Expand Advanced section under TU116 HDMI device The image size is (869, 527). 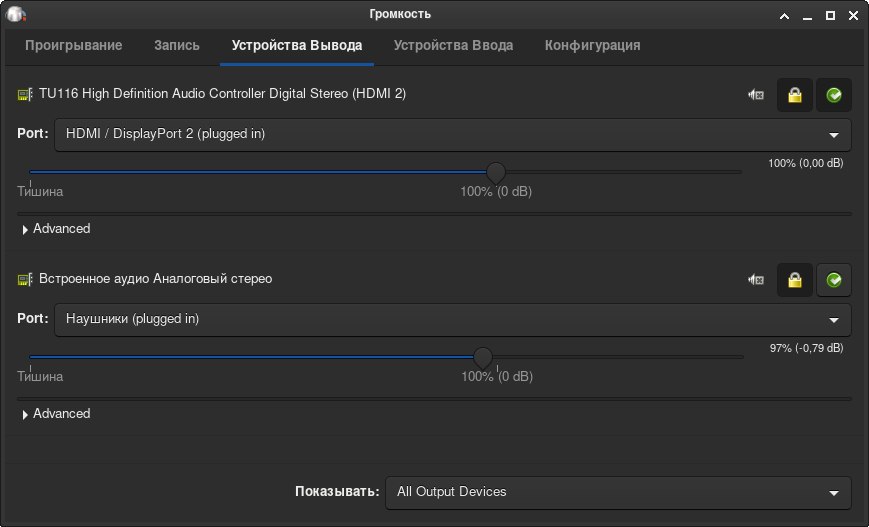[55, 229]
